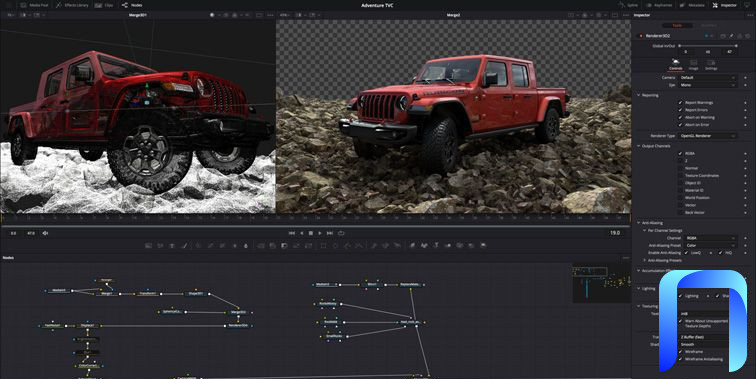
Task: Open the Renderer Type dropdown
Action: click(707, 136)
